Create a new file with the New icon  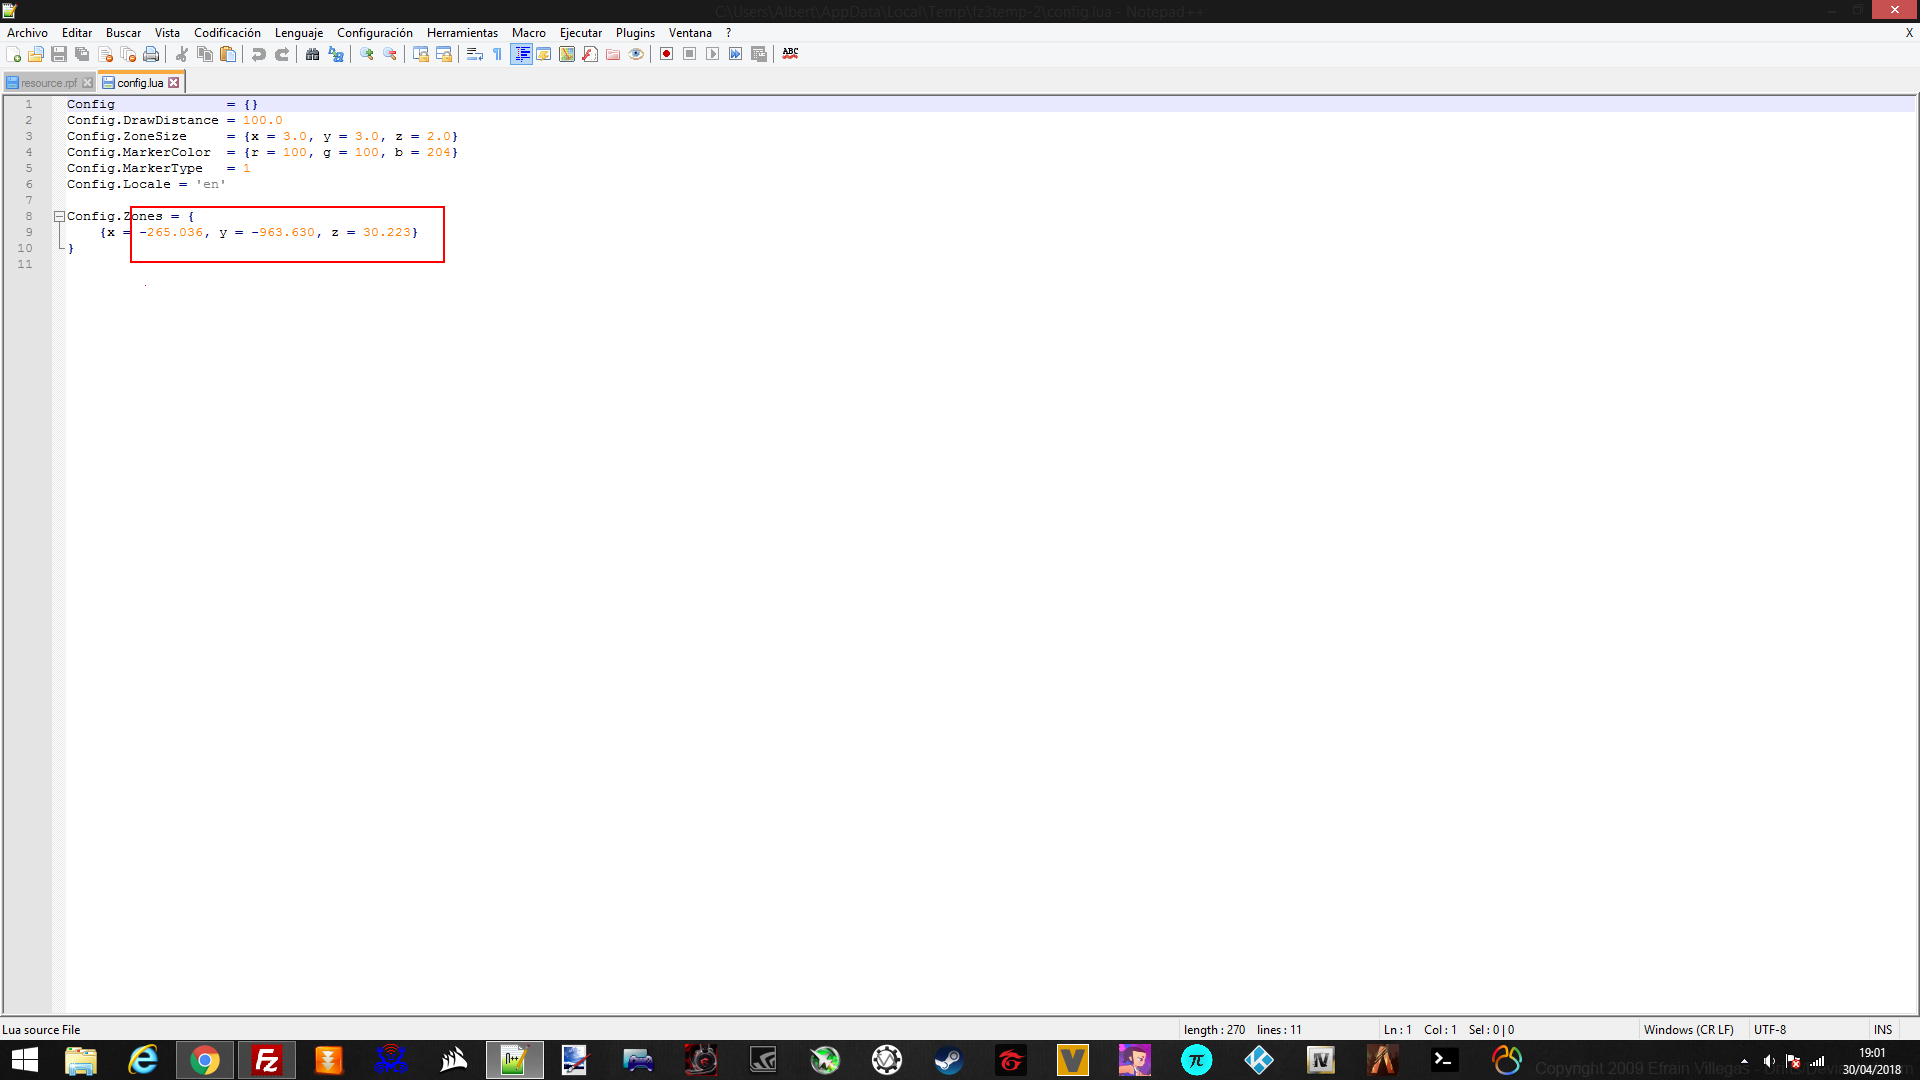(13, 54)
